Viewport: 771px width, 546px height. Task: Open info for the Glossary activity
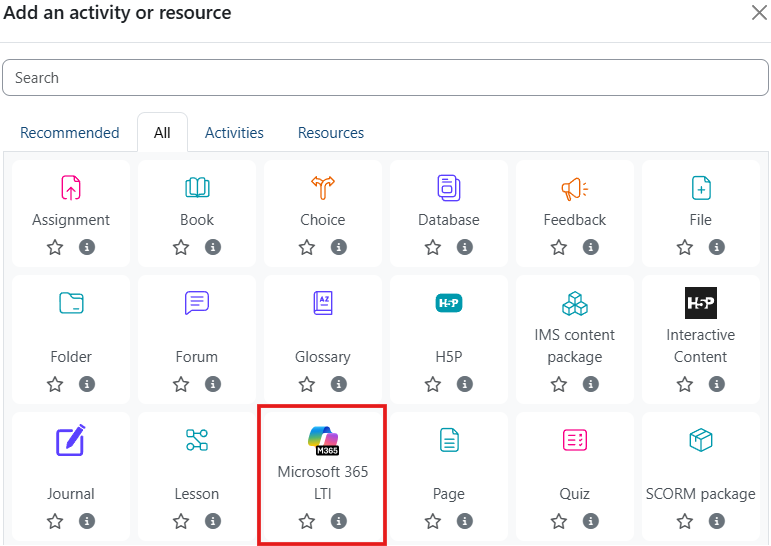[339, 384]
